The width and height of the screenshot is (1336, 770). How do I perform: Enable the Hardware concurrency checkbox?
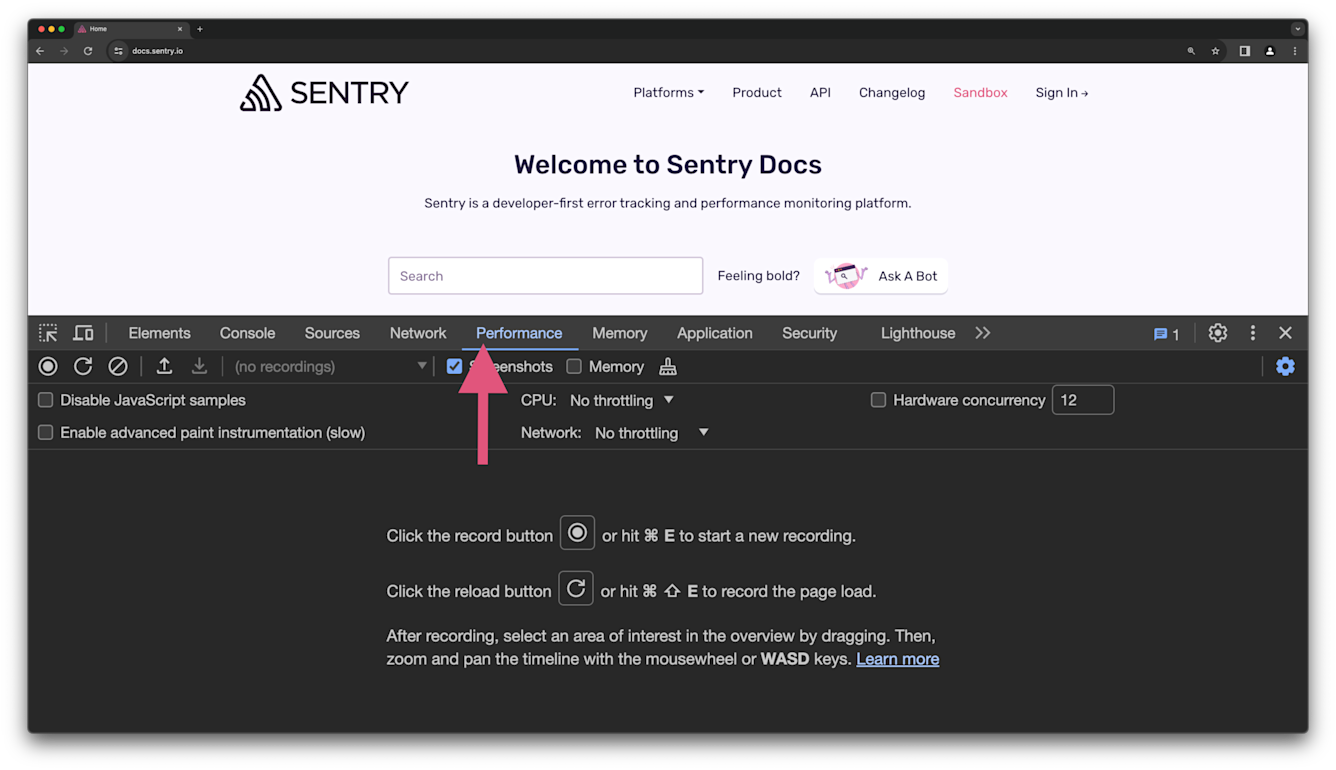tap(878, 400)
